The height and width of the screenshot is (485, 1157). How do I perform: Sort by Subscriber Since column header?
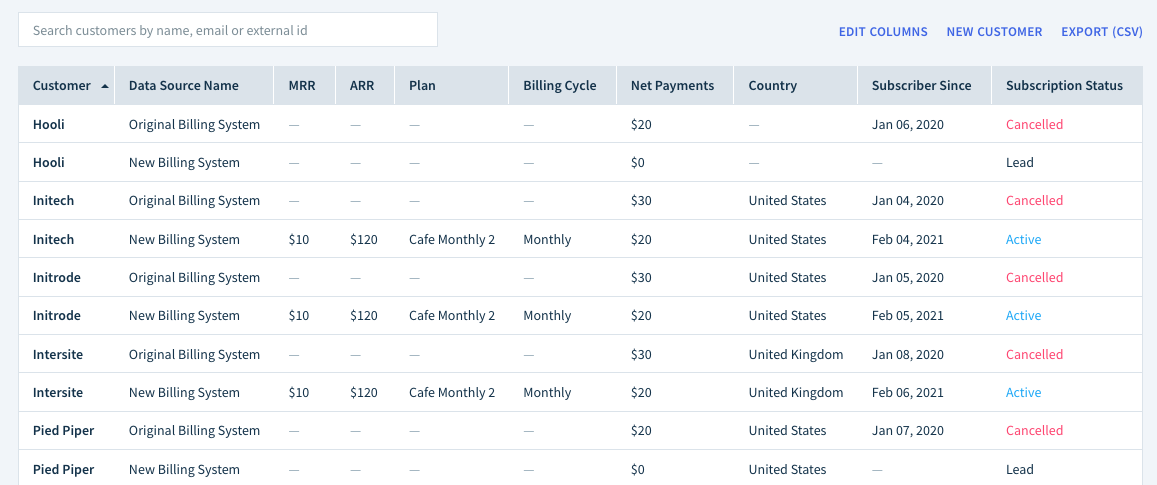point(922,86)
